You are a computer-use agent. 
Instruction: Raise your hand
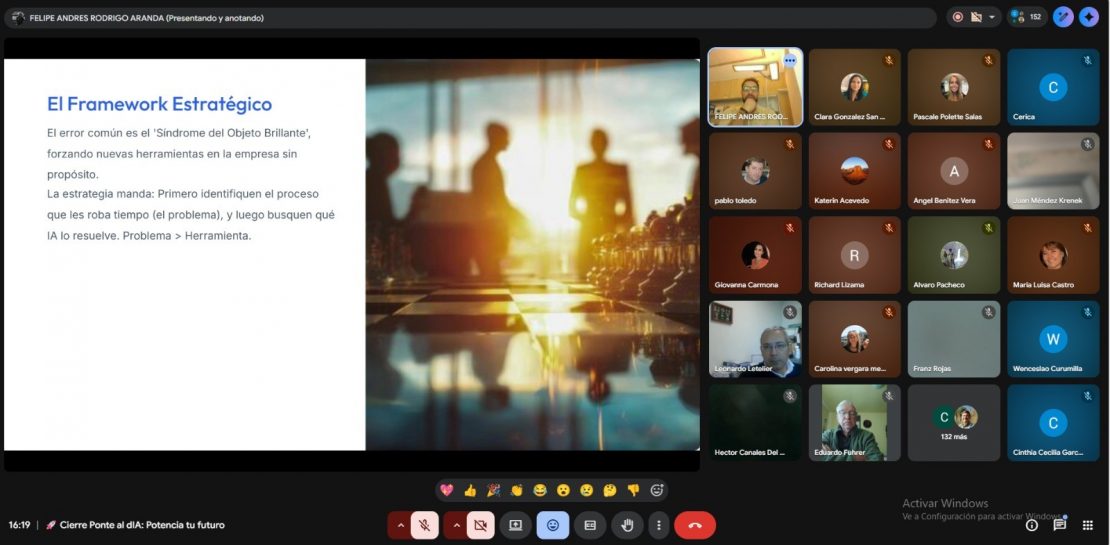pos(628,525)
